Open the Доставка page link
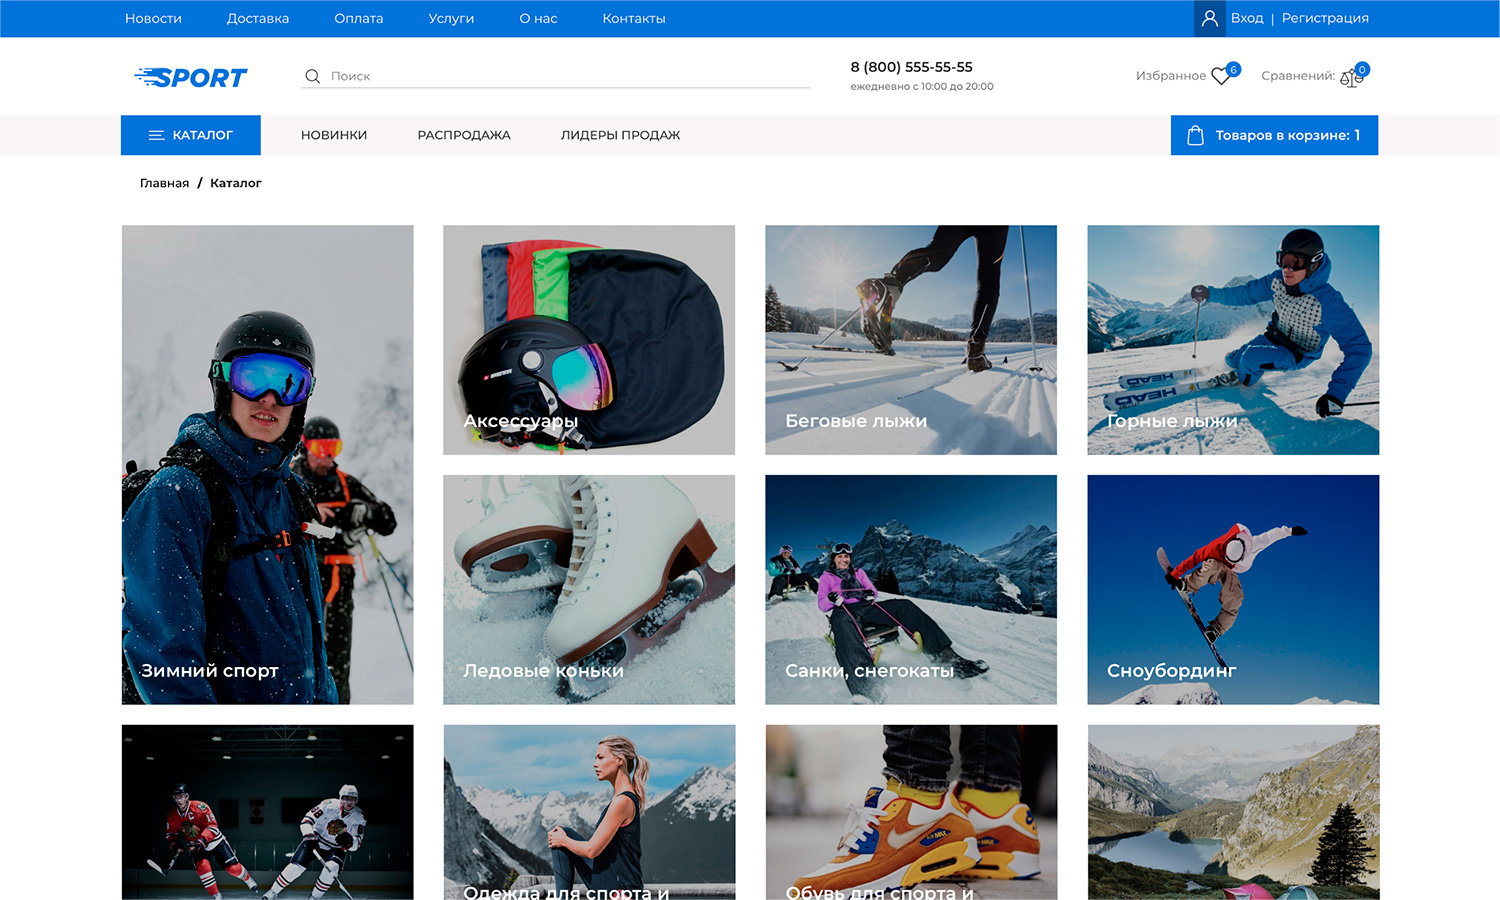The height and width of the screenshot is (900, 1500). tap(258, 18)
